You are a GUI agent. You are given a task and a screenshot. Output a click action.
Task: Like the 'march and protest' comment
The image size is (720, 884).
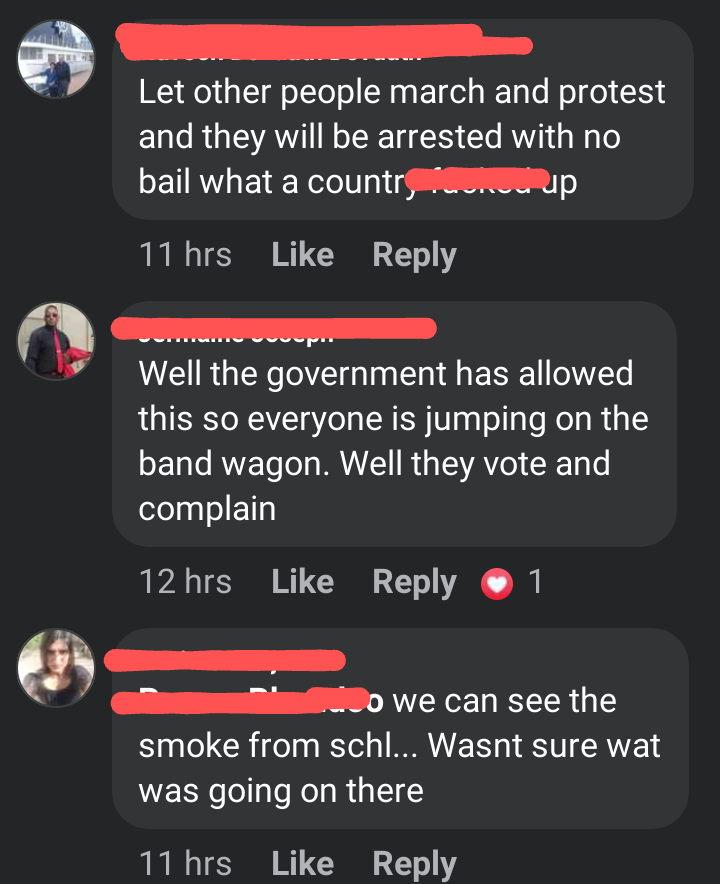click(x=303, y=254)
